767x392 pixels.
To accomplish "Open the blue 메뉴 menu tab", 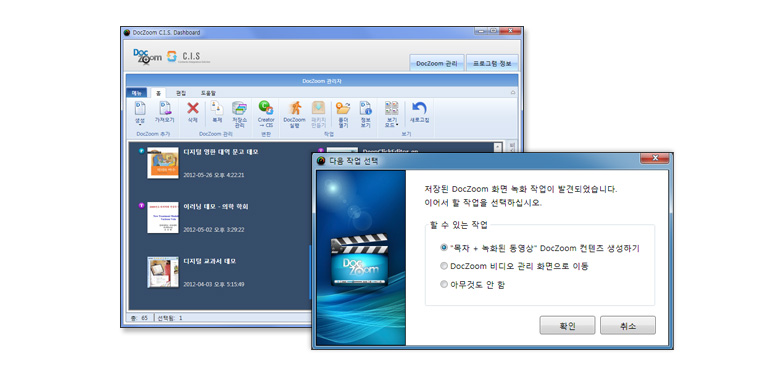I will tap(136, 93).
